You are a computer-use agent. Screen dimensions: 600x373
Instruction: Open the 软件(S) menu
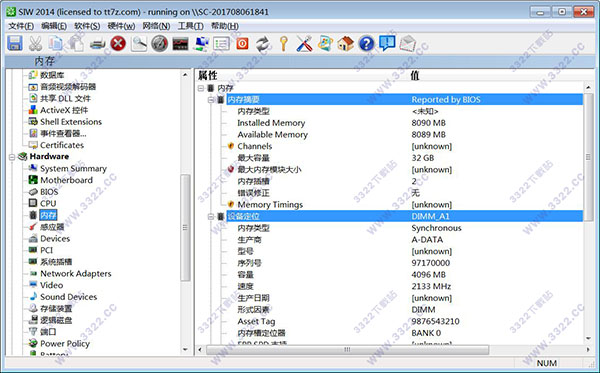[x=87, y=26]
